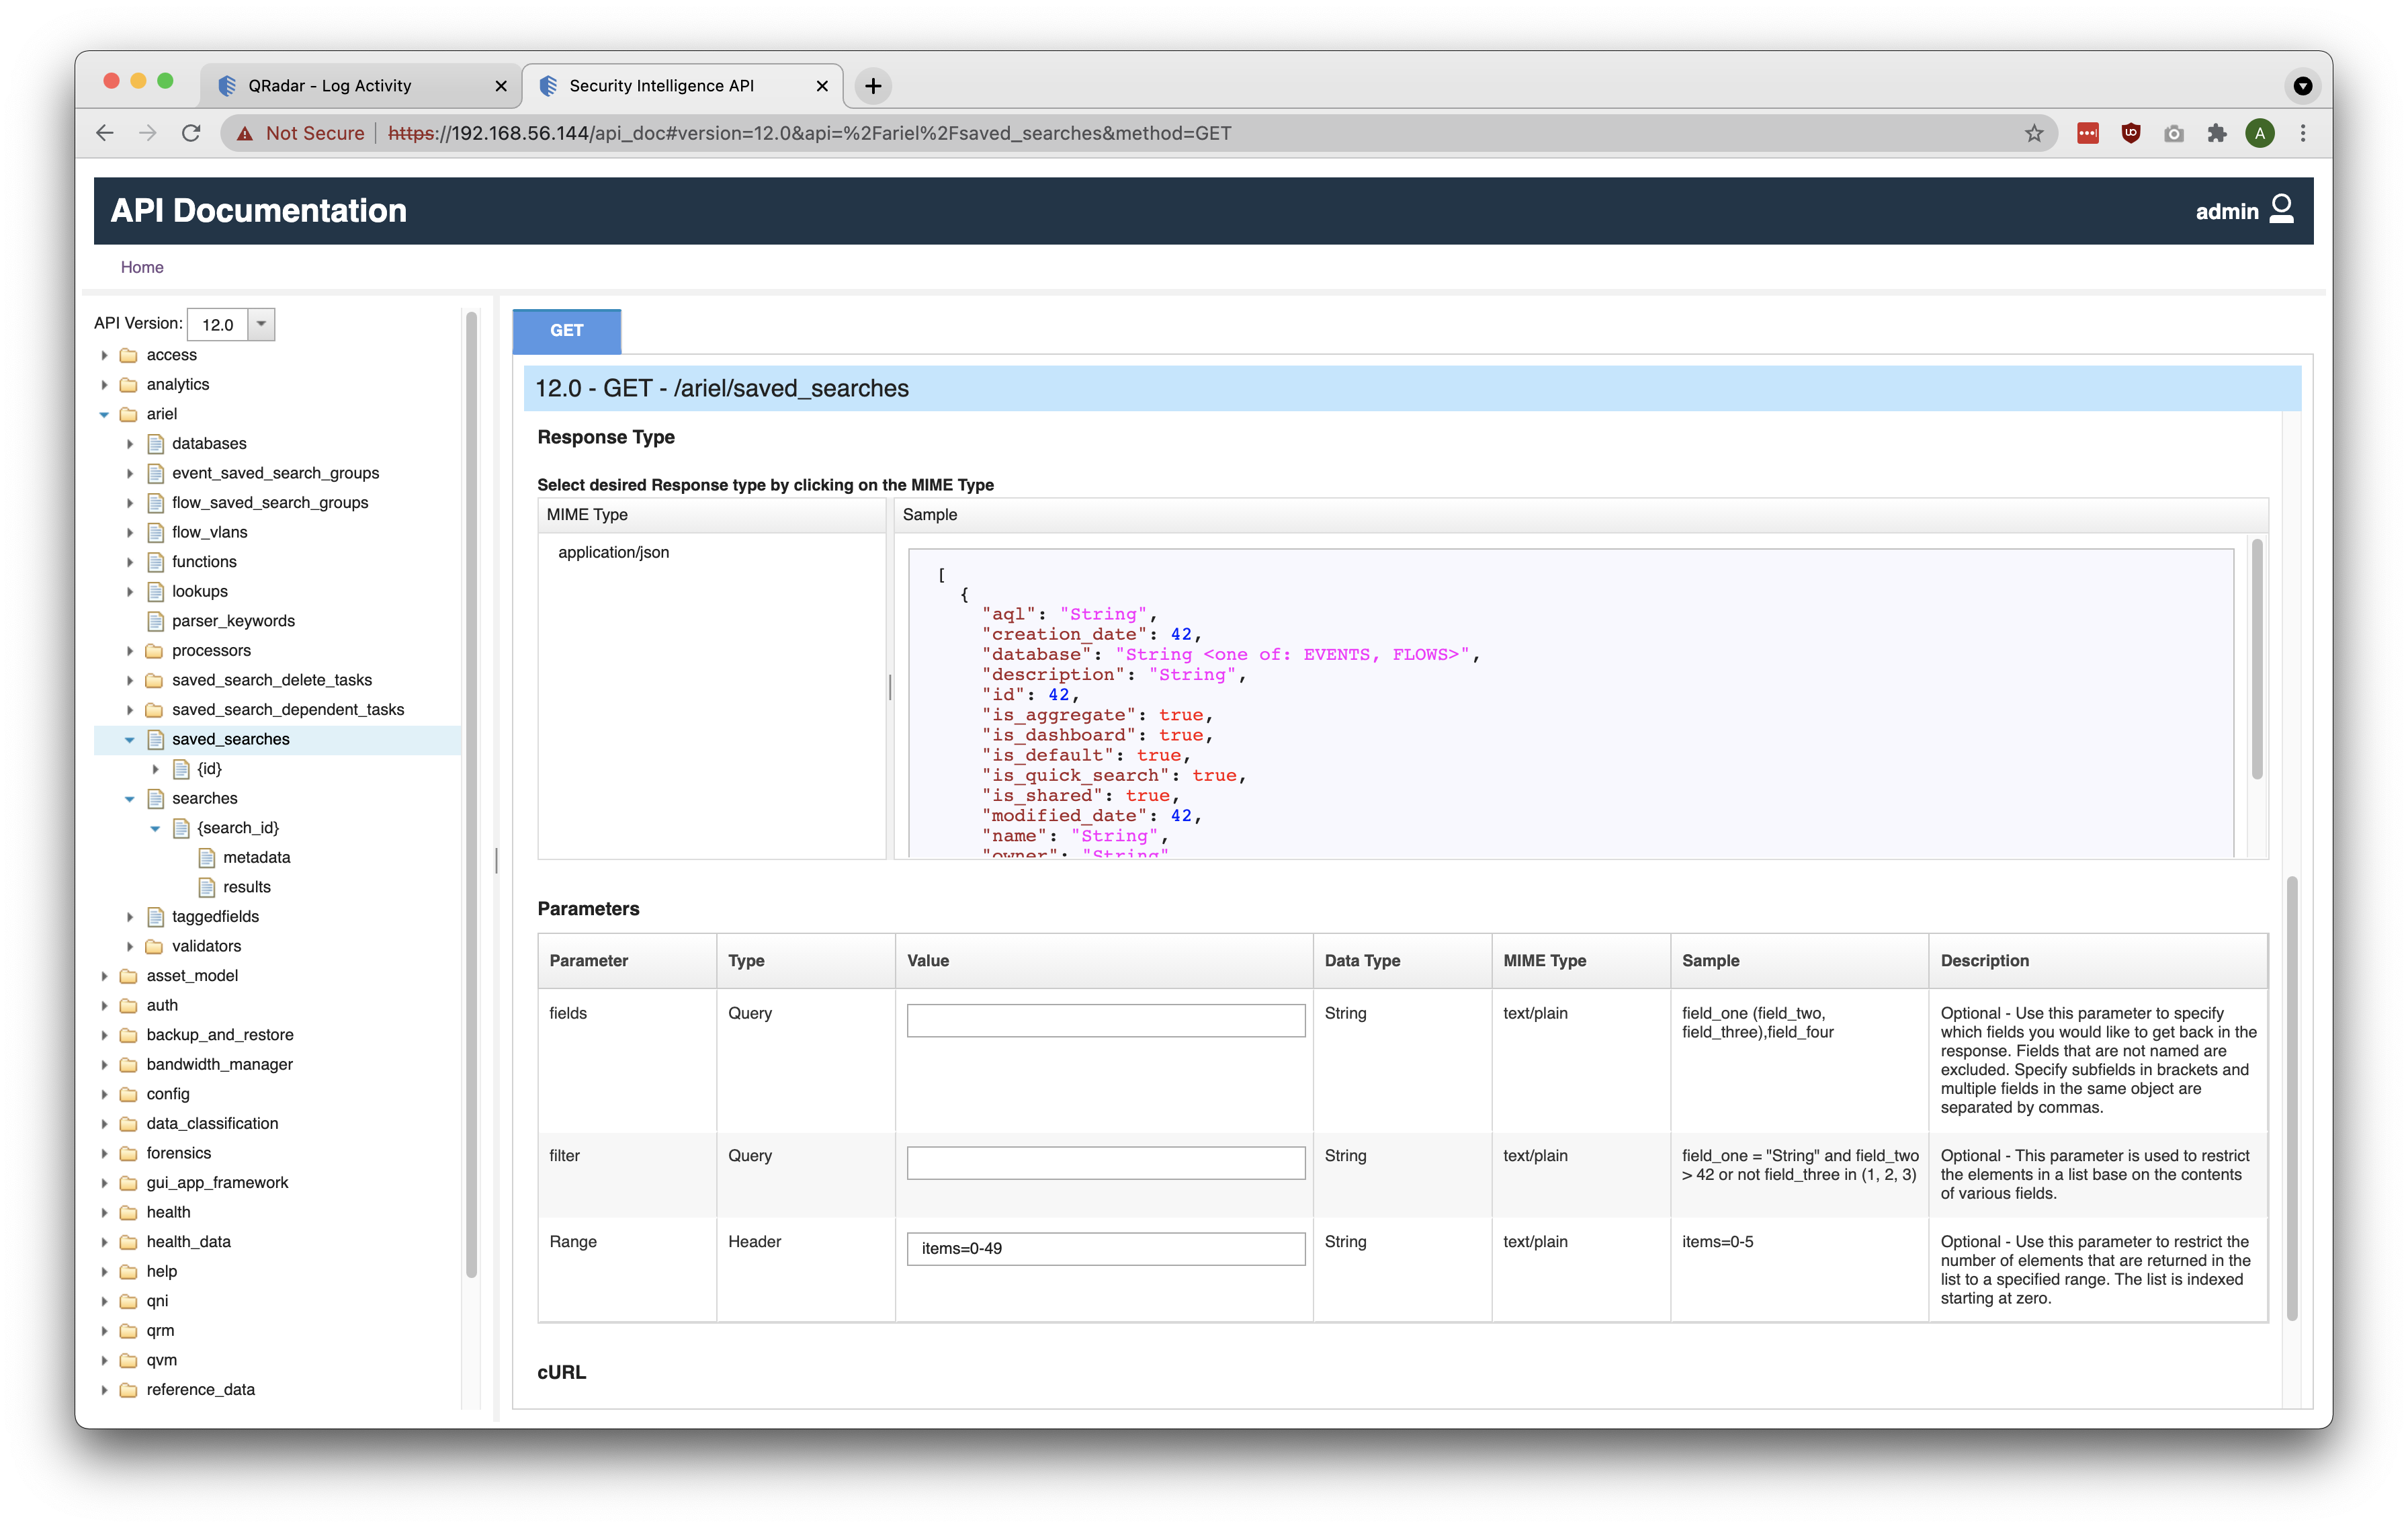Image resolution: width=2408 pixels, height=1528 pixels.
Task: Click the browser back arrow
Action: [105, 133]
